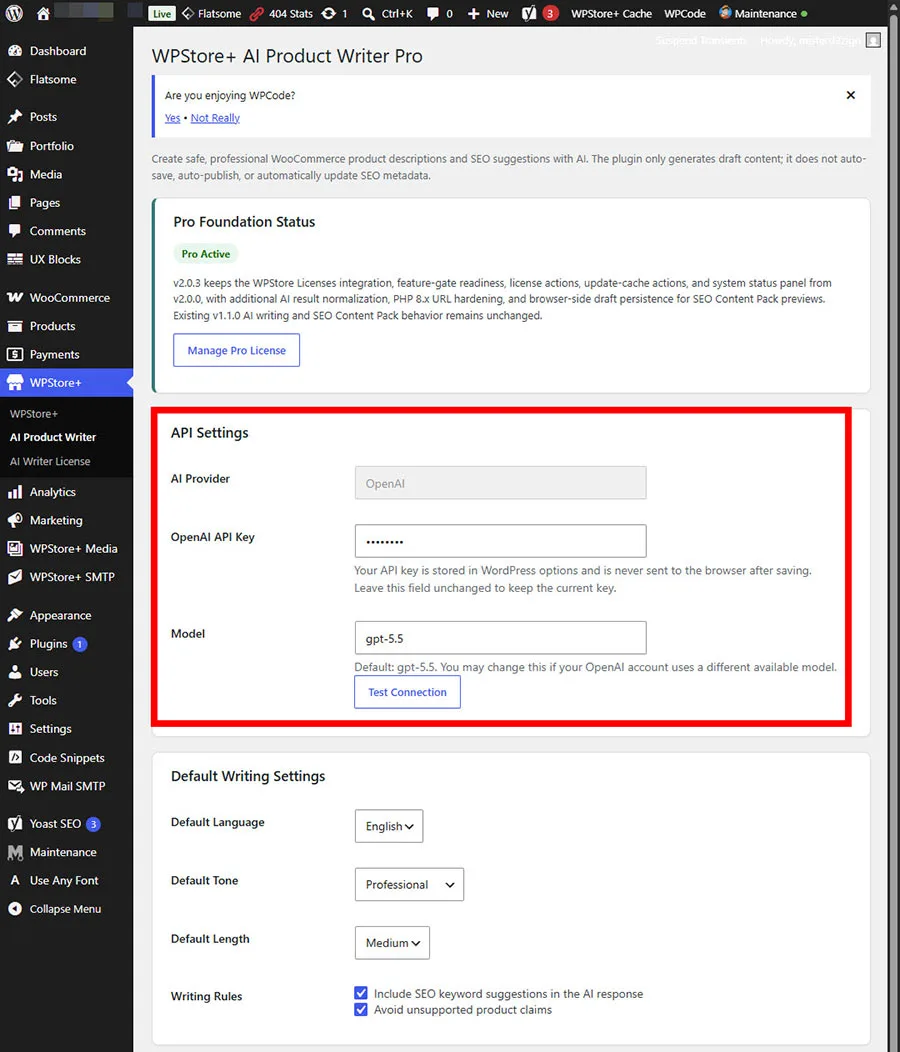Viewport: 900px width, 1052px height.
Task: Open the New content menu
Action: click(488, 13)
